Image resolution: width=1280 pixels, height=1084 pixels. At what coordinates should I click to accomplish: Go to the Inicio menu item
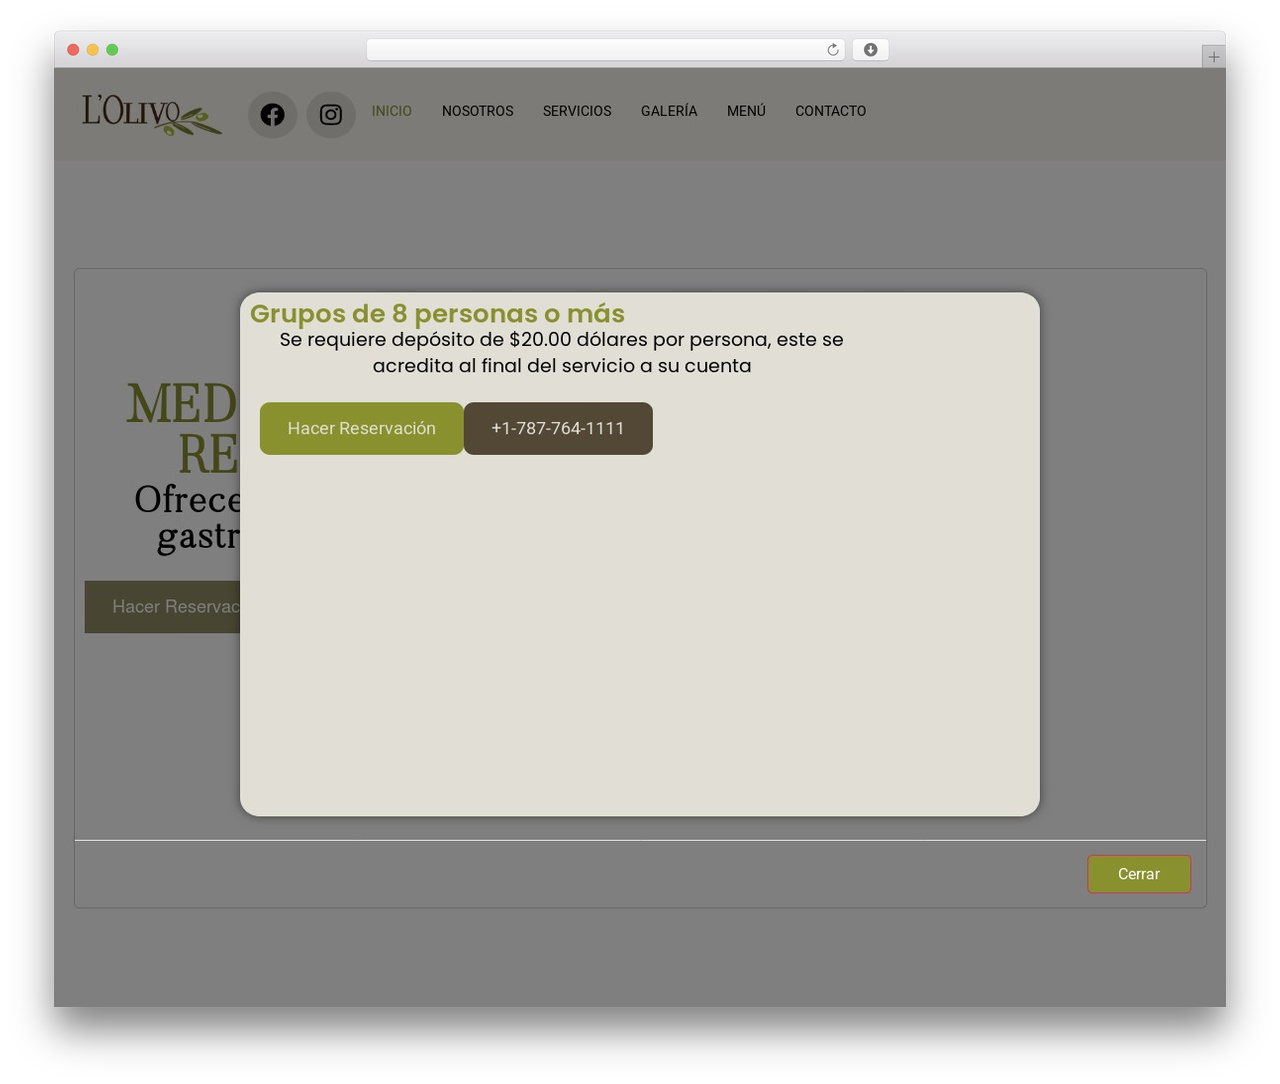392,111
